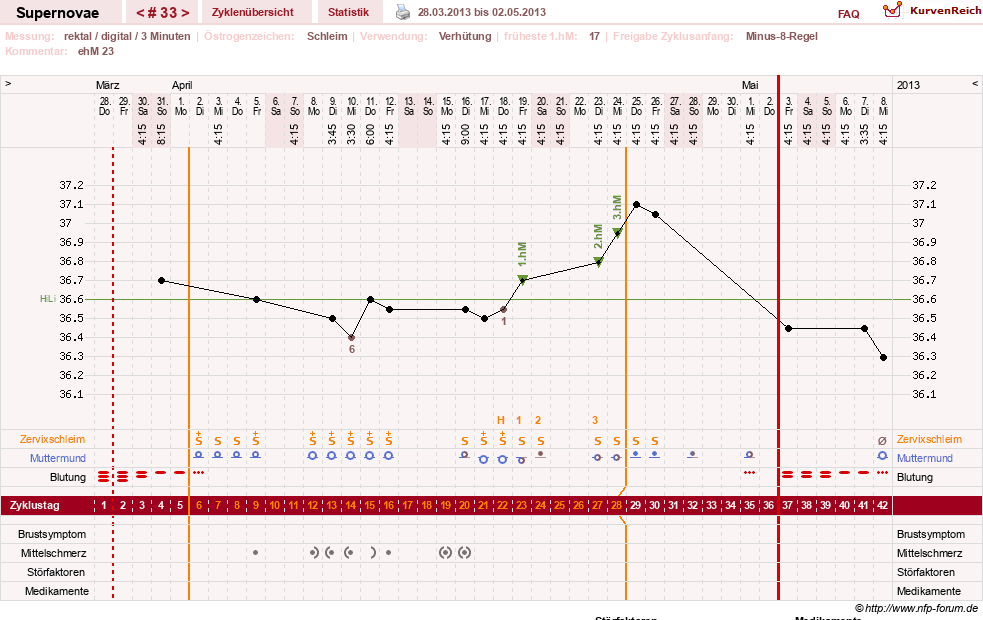Click the left Medikamente row label

(56, 591)
